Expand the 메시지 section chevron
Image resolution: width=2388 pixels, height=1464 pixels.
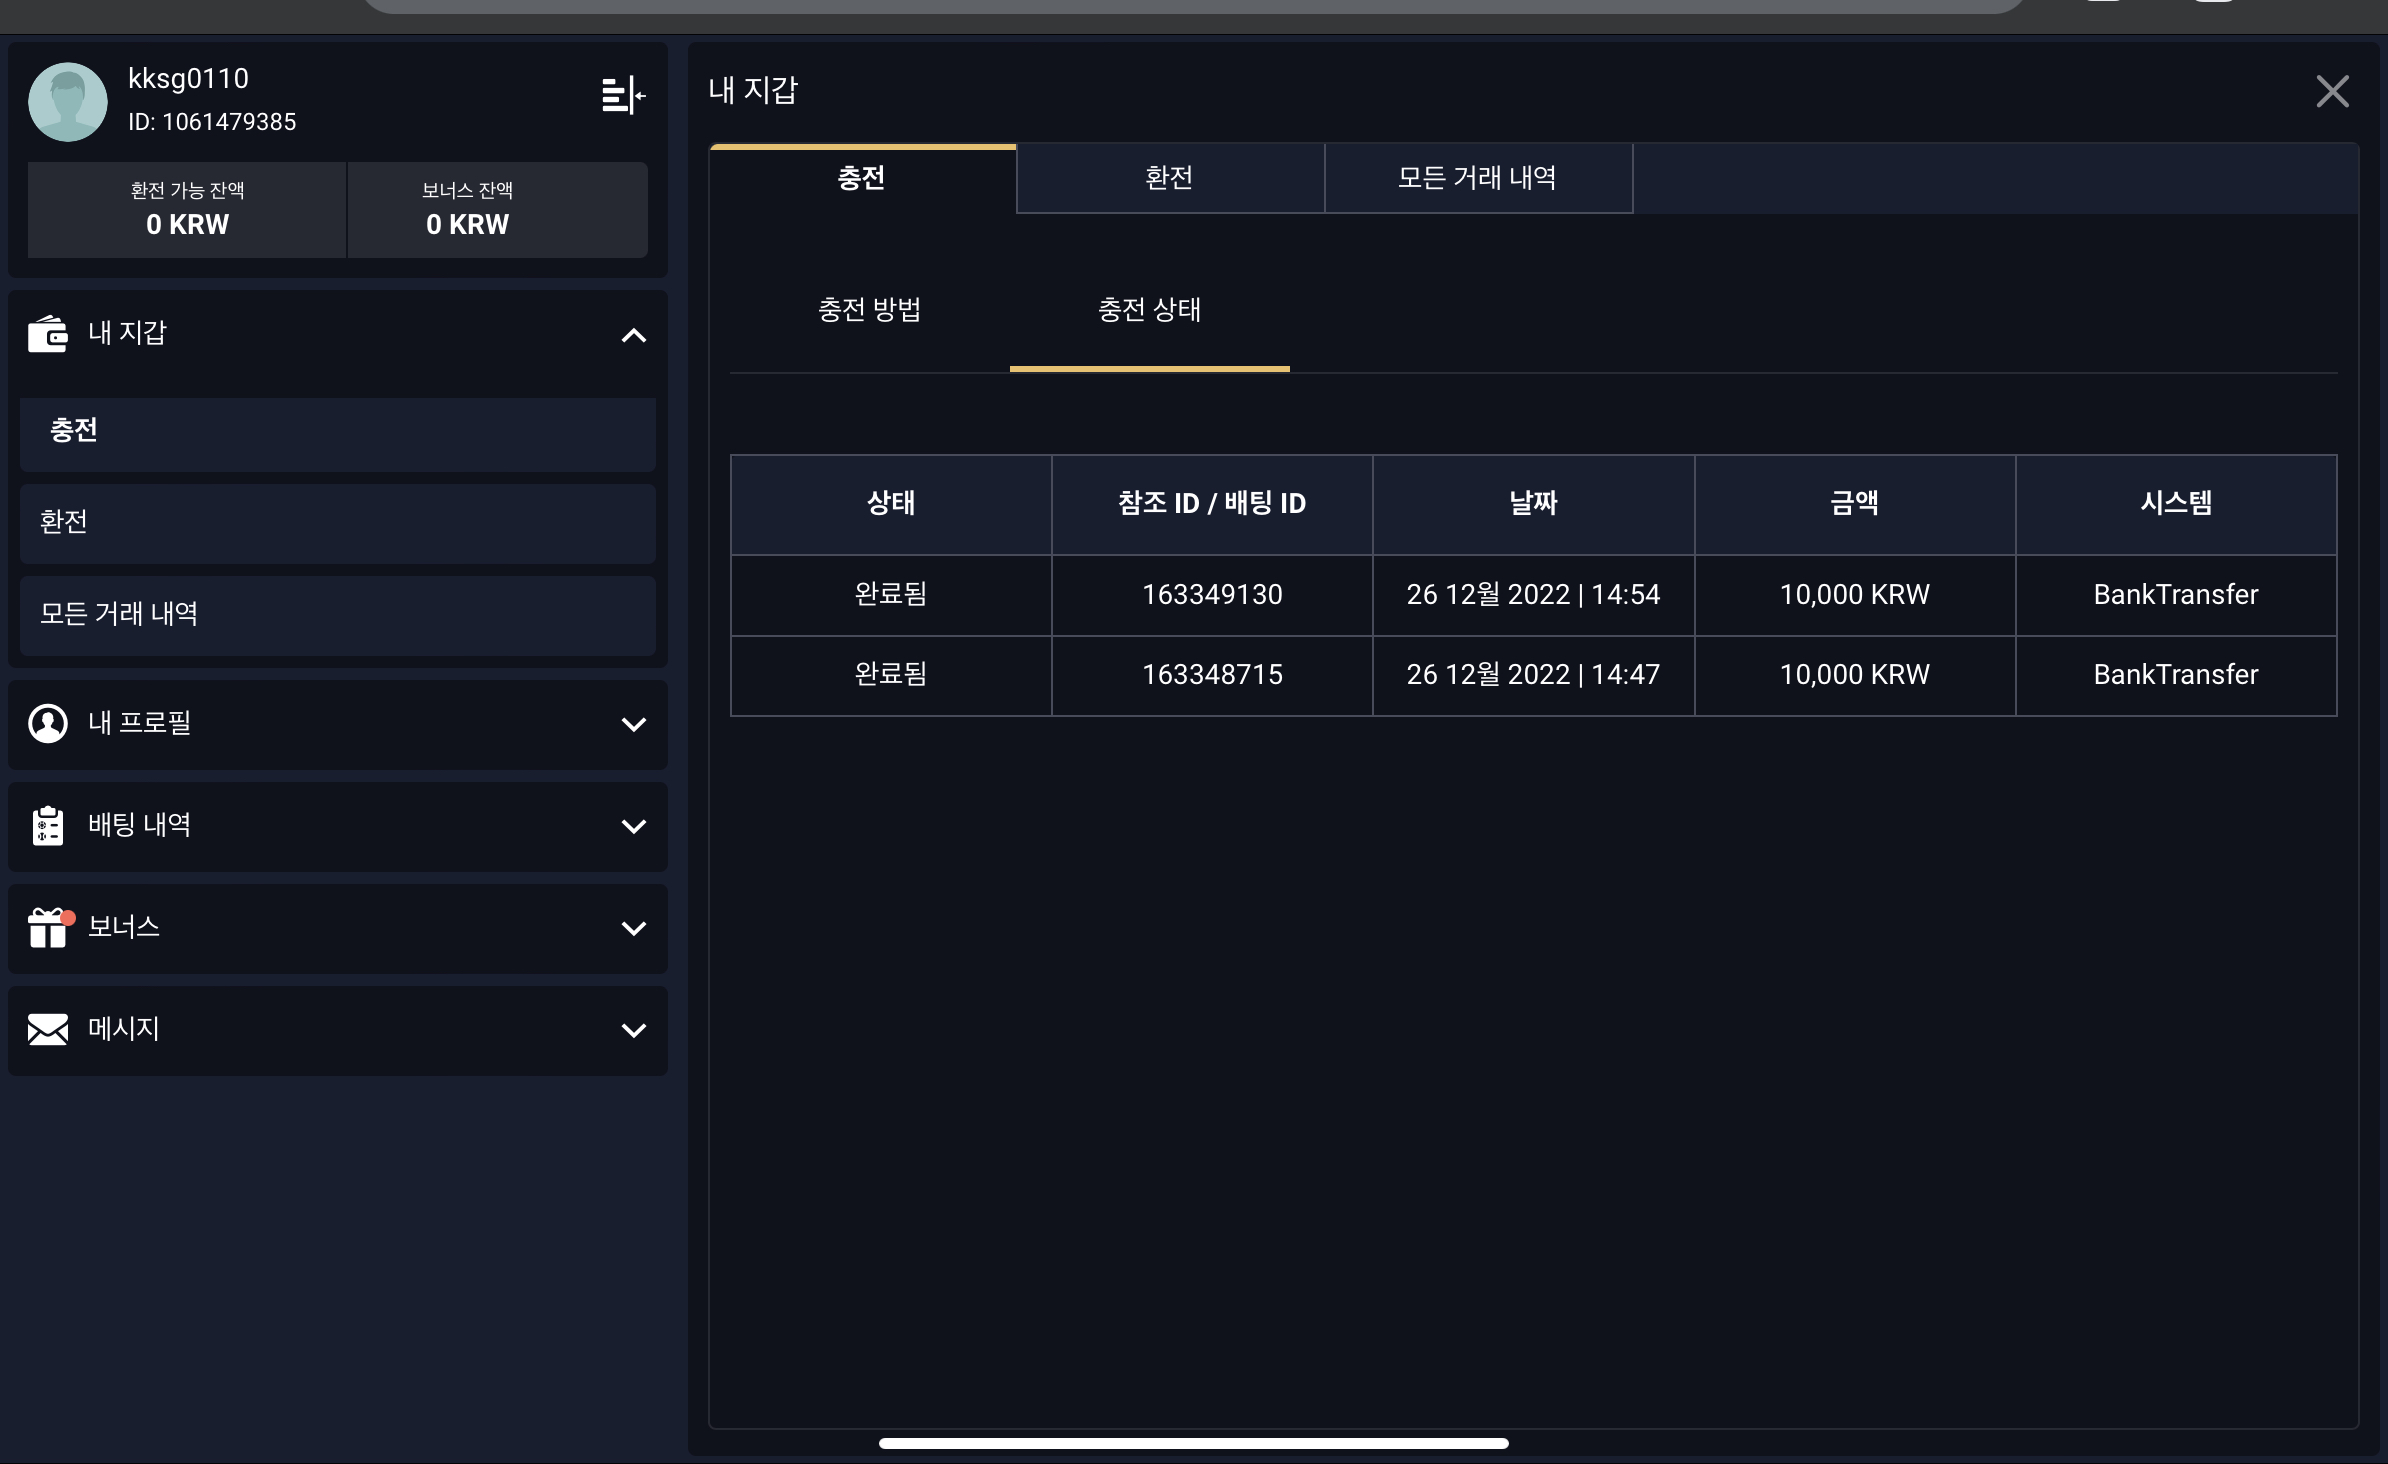click(x=634, y=1030)
